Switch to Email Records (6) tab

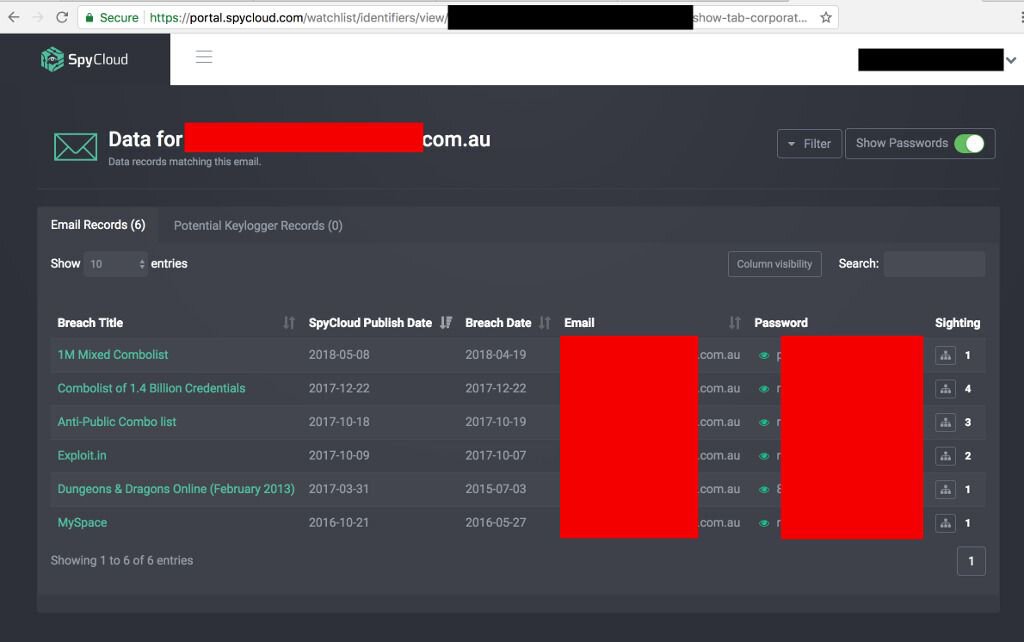[x=98, y=225]
